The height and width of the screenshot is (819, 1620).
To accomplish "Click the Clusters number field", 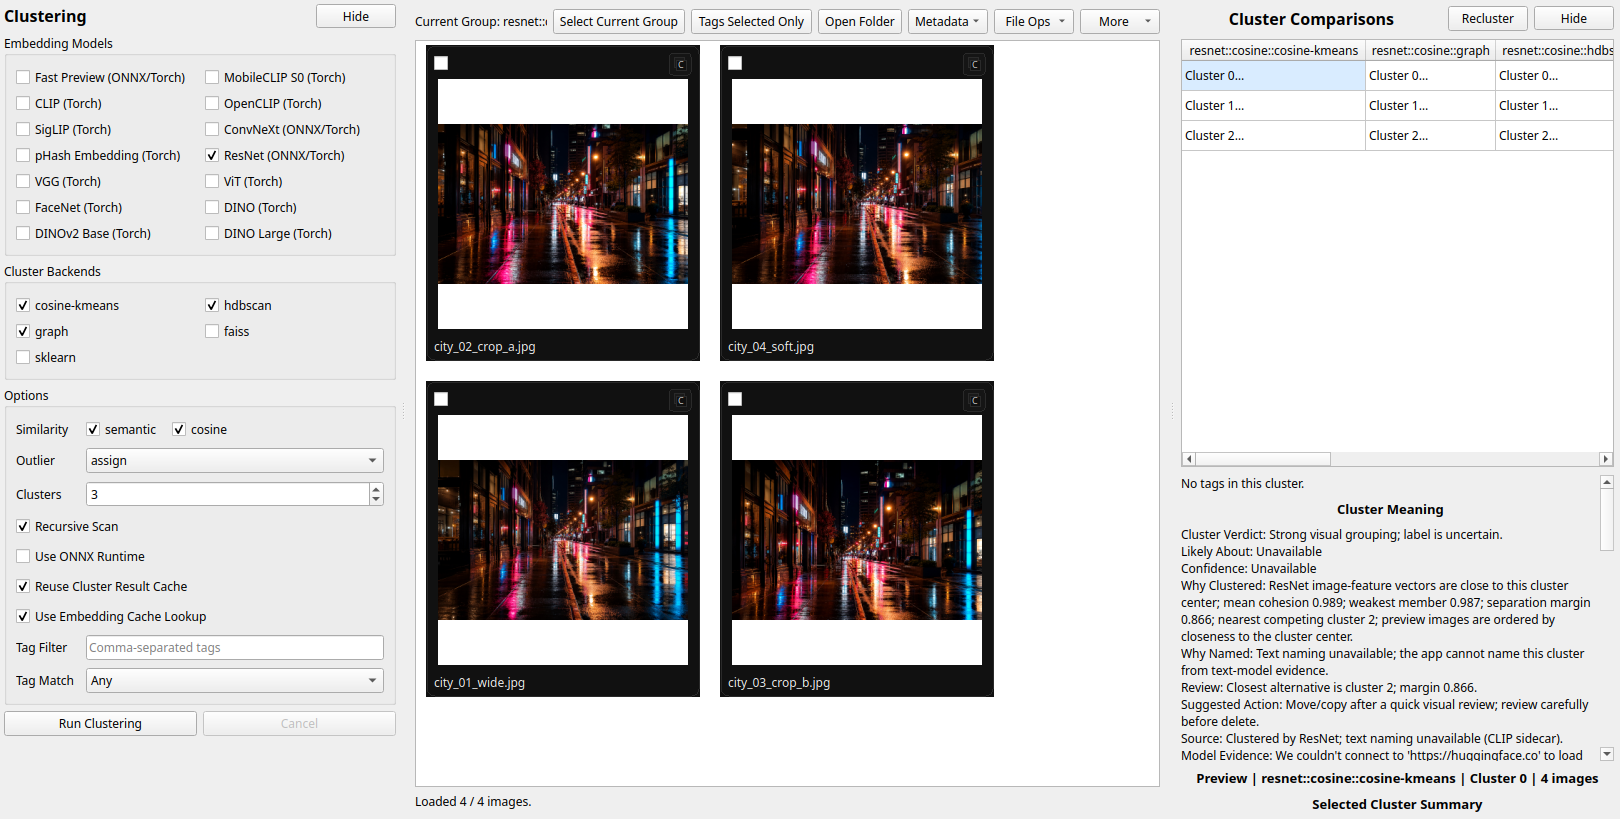I will coord(228,494).
